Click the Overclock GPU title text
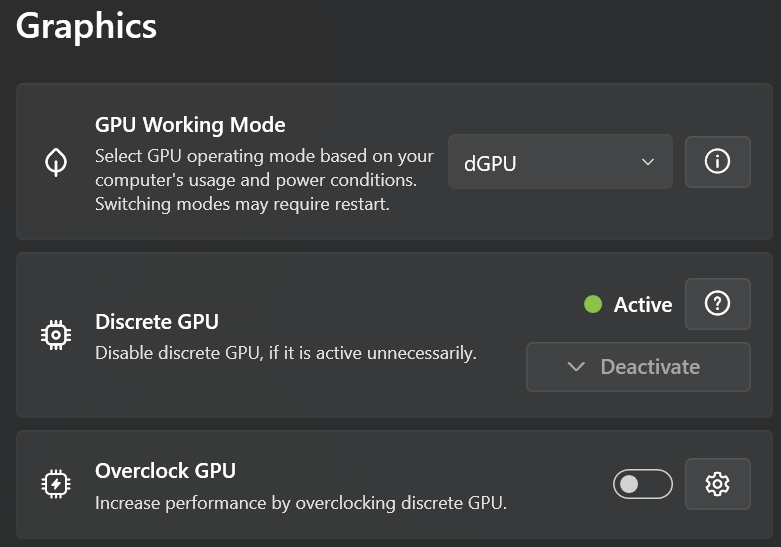The image size is (781, 547). (x=165, y=470)
